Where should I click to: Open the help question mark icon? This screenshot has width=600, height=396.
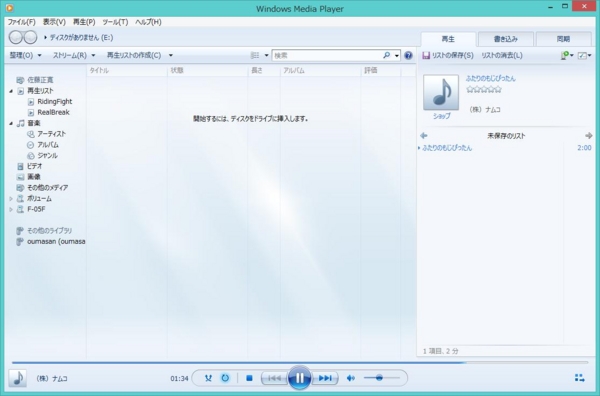[408, 55]
